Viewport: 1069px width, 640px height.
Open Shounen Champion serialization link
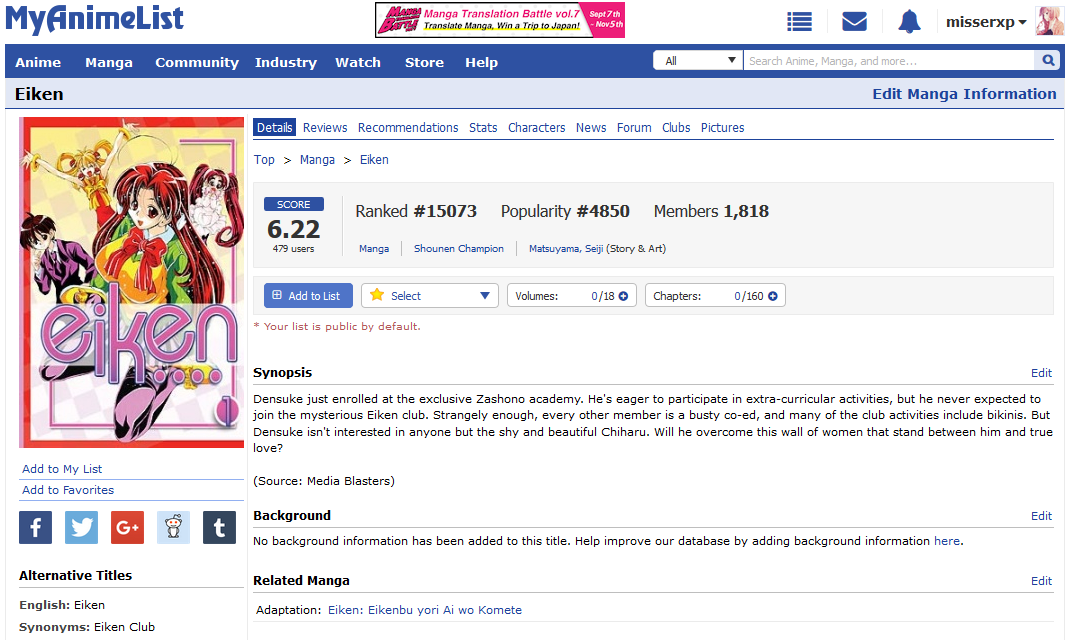coord(459,249)
